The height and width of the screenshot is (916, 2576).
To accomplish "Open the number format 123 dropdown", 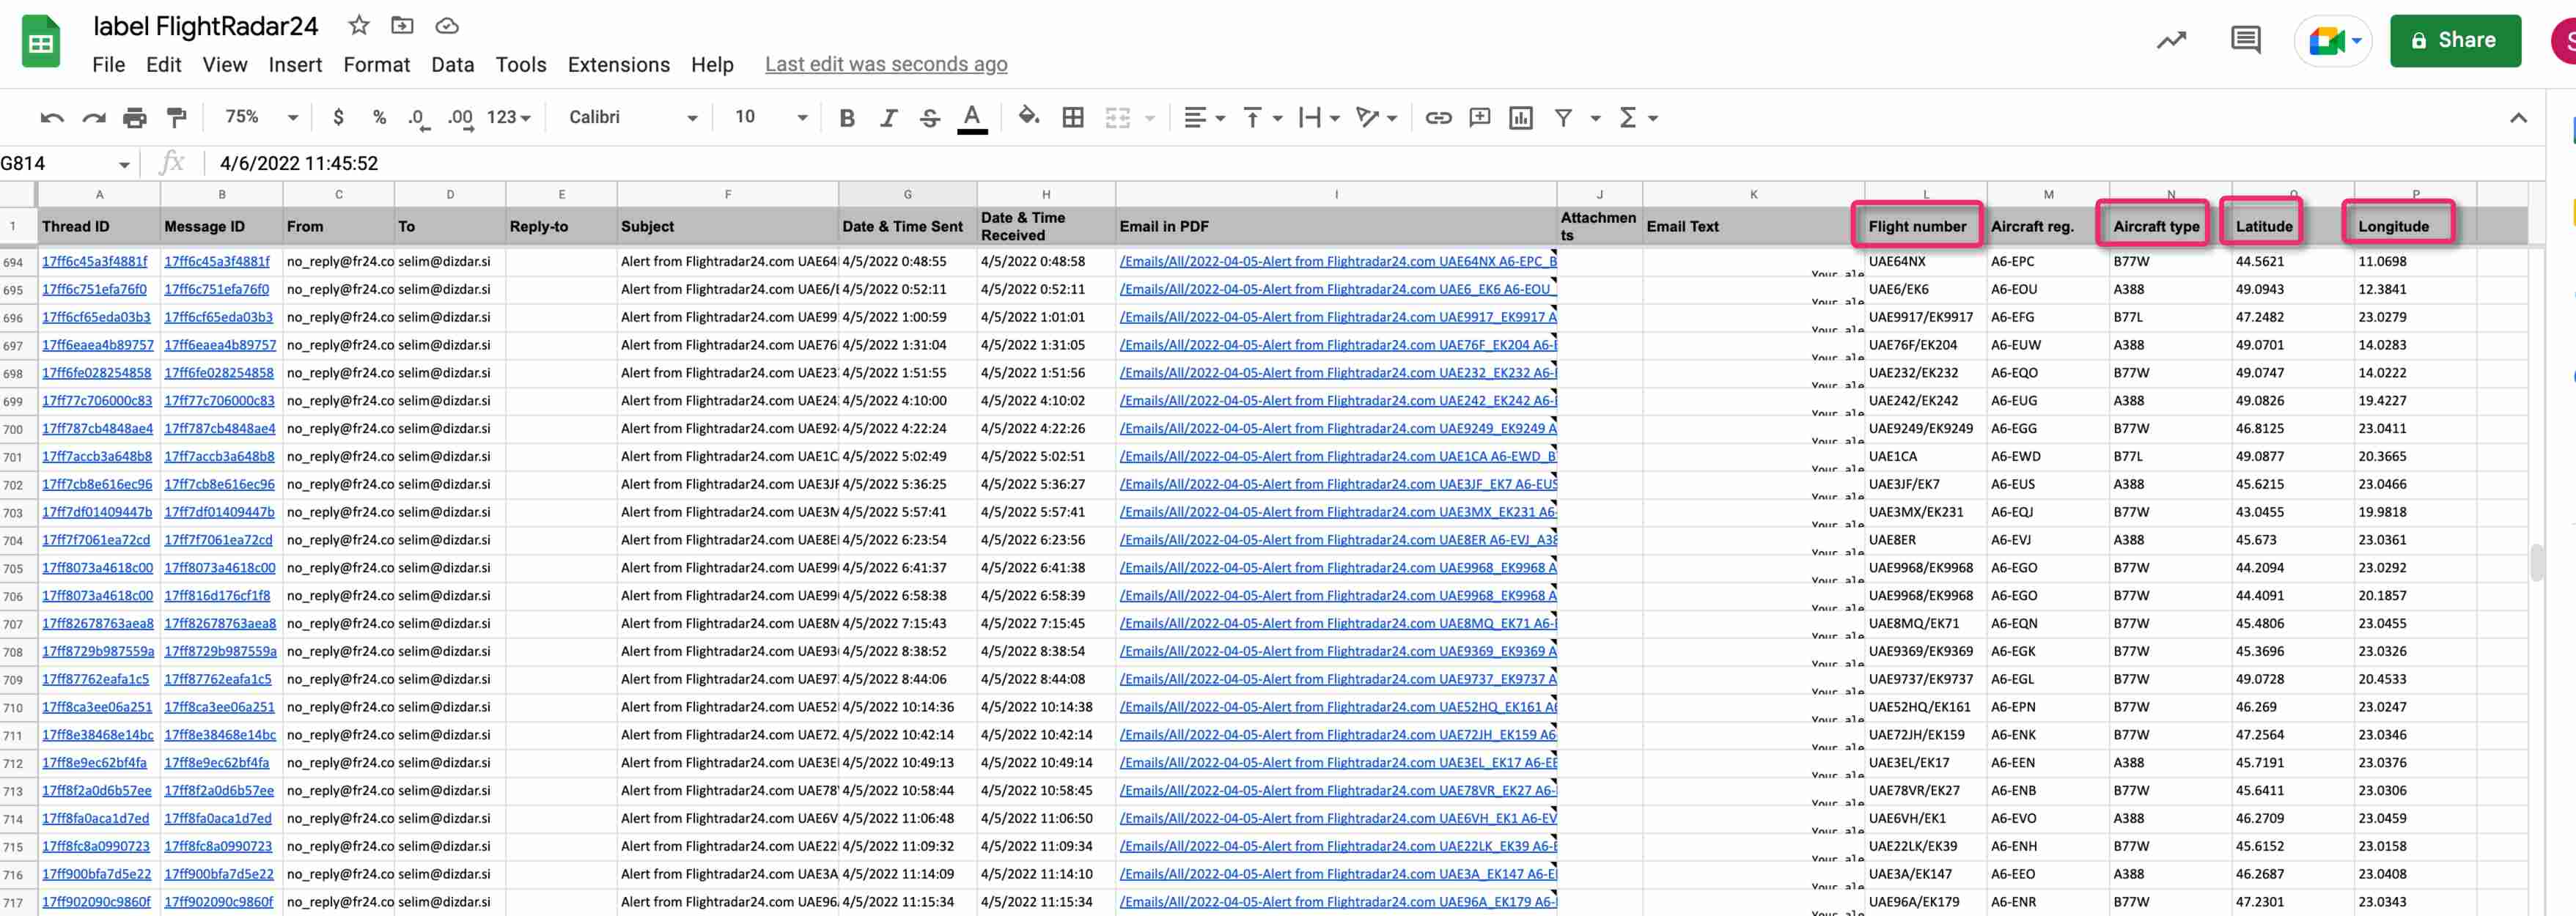I will click(x=509, y=117).
